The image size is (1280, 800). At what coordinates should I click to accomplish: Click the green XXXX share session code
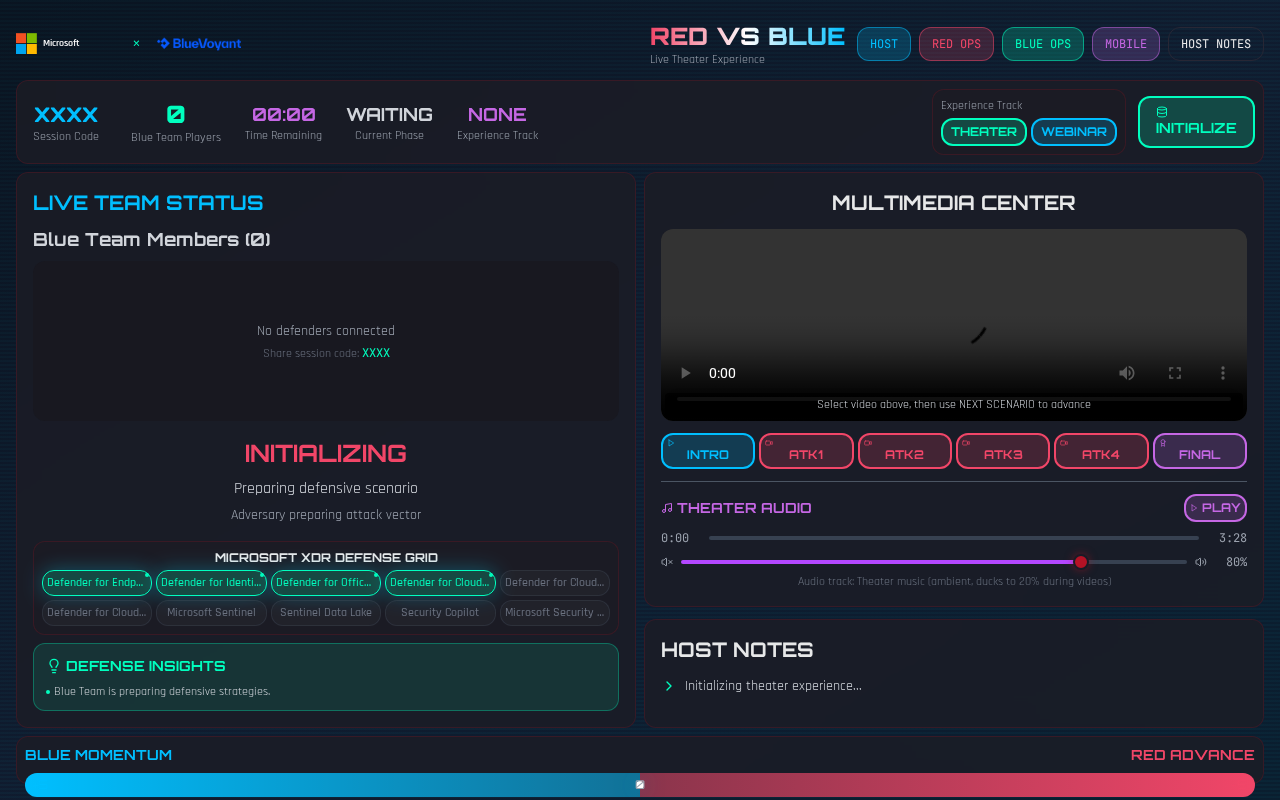coord(376,354)
